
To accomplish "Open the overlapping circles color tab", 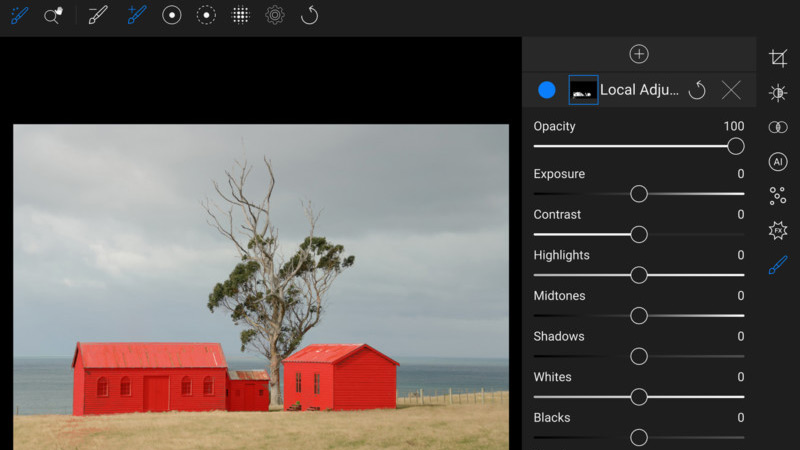I will pos(778,127).
